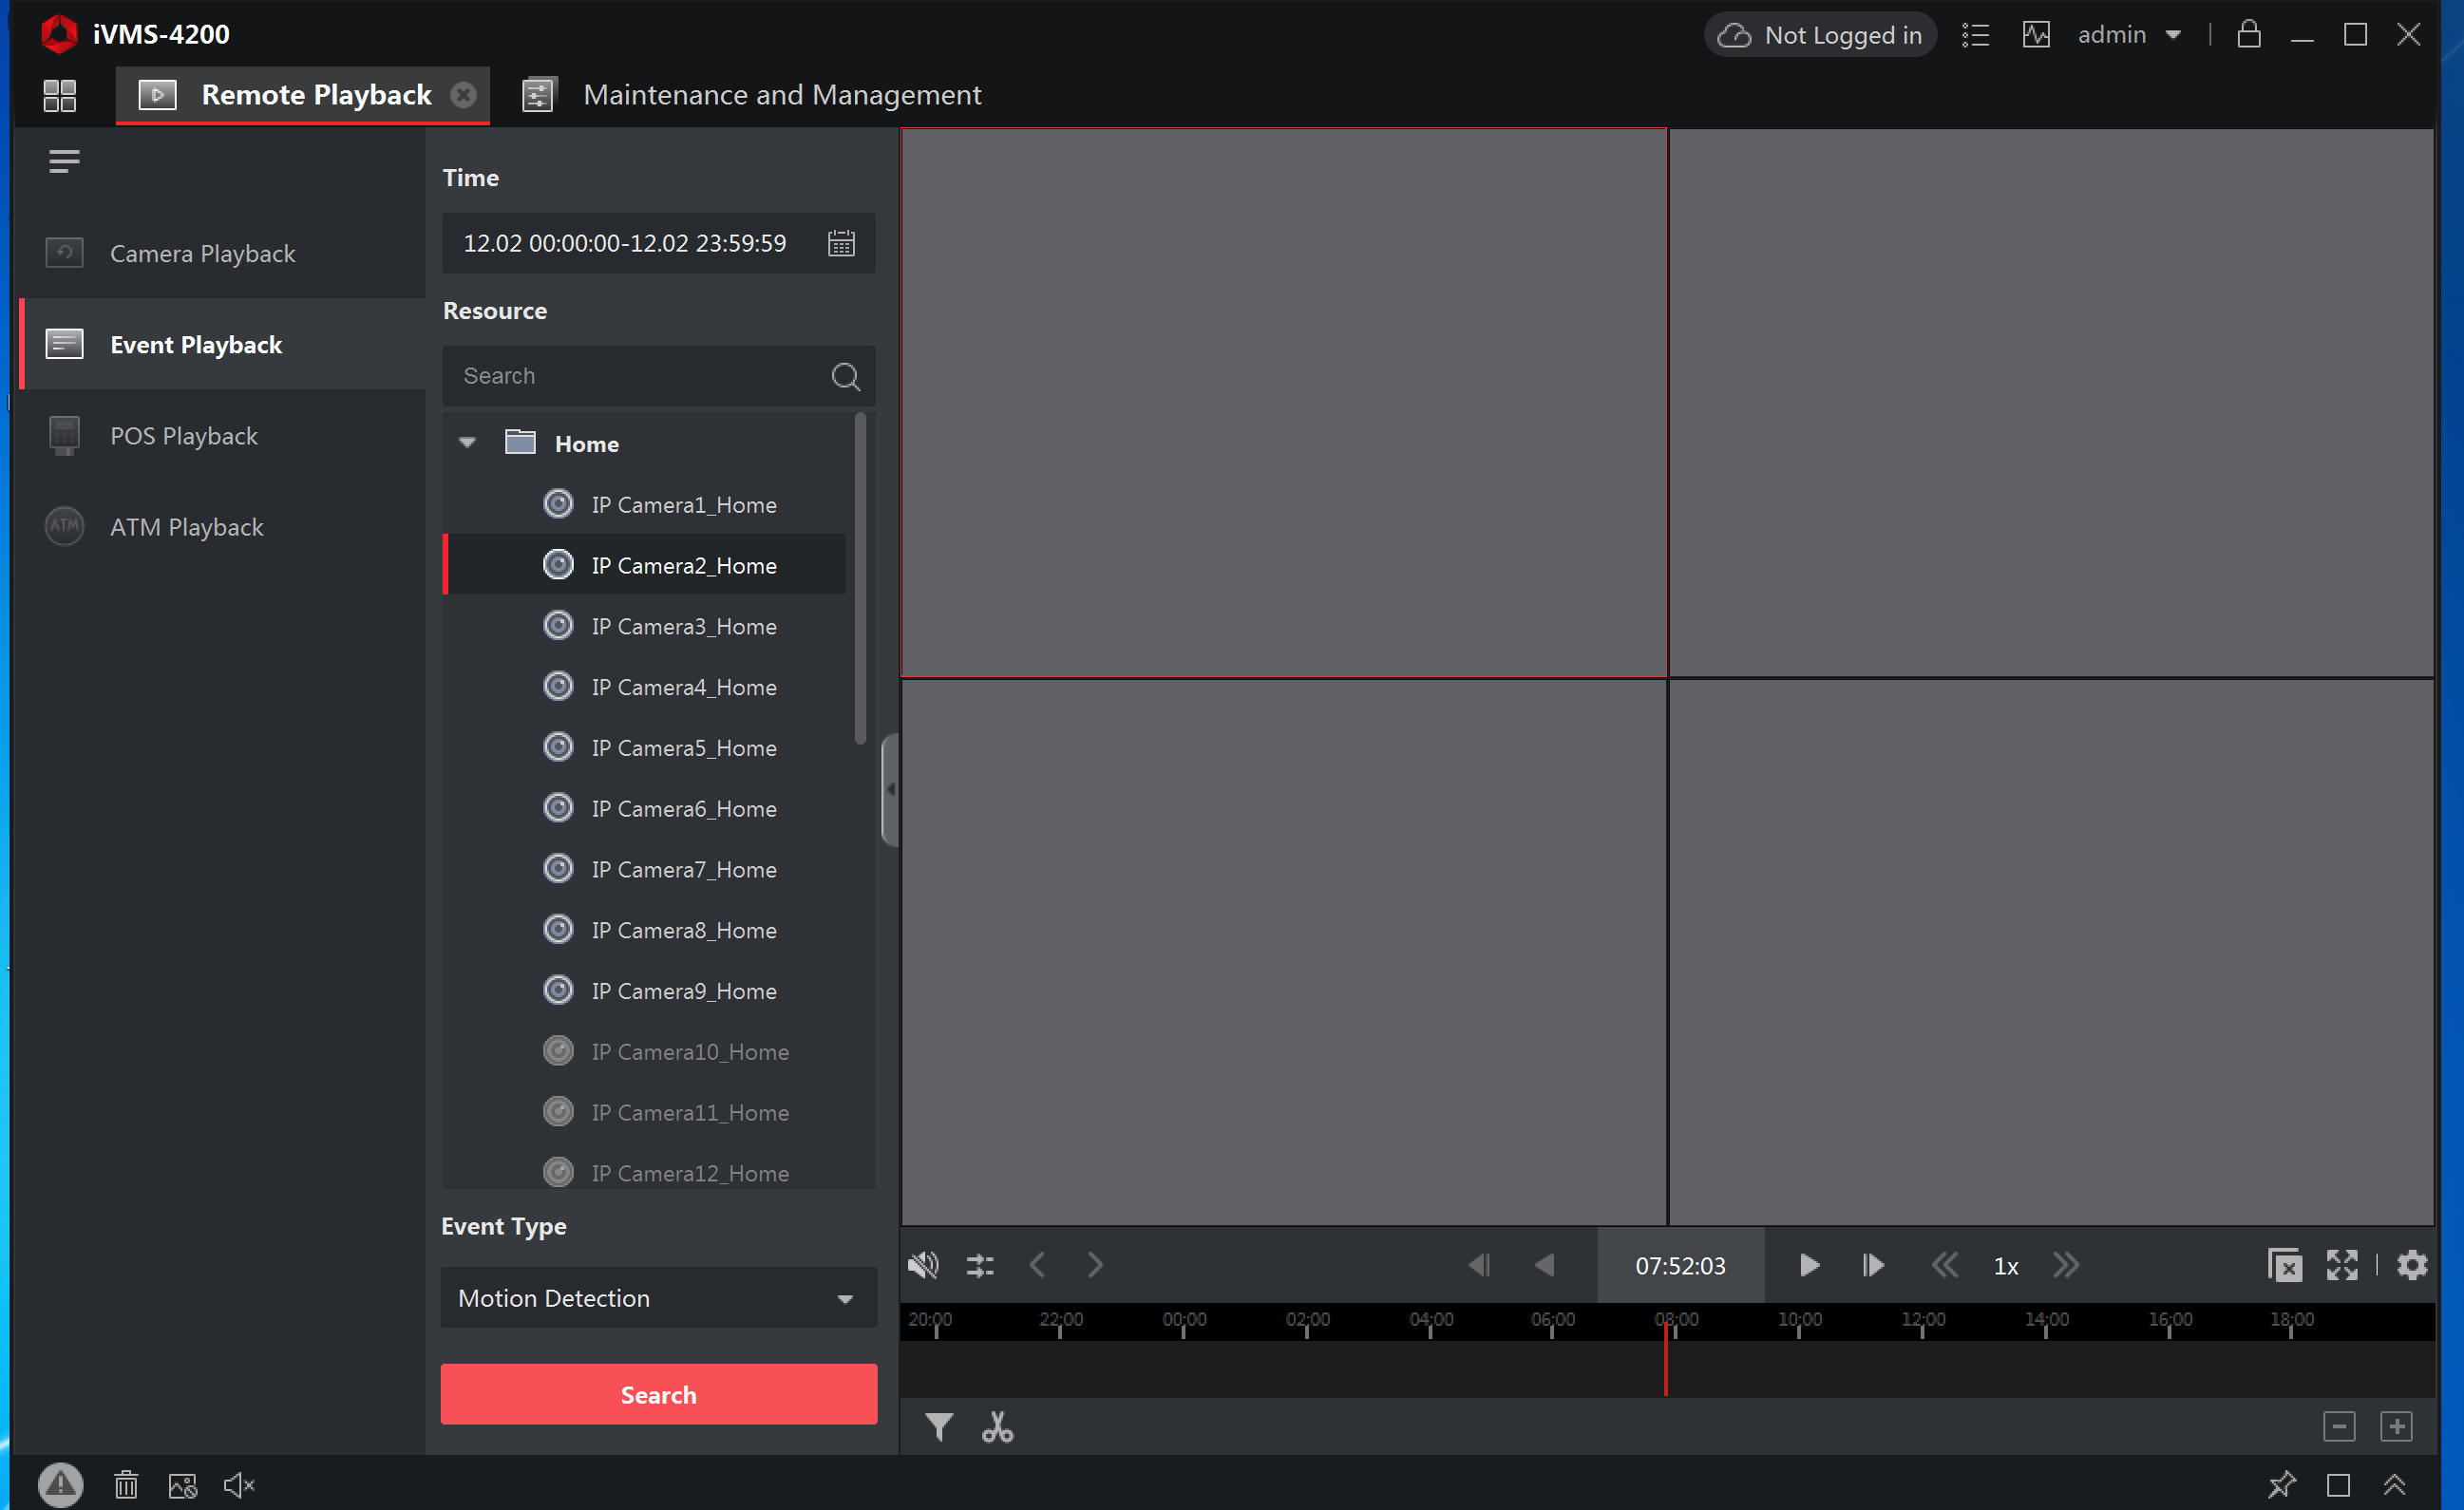Toggle the left navigation sidebar menu
This screenshot has height=1510, width=2464.
pyautogui.click(x=63, y=160)
